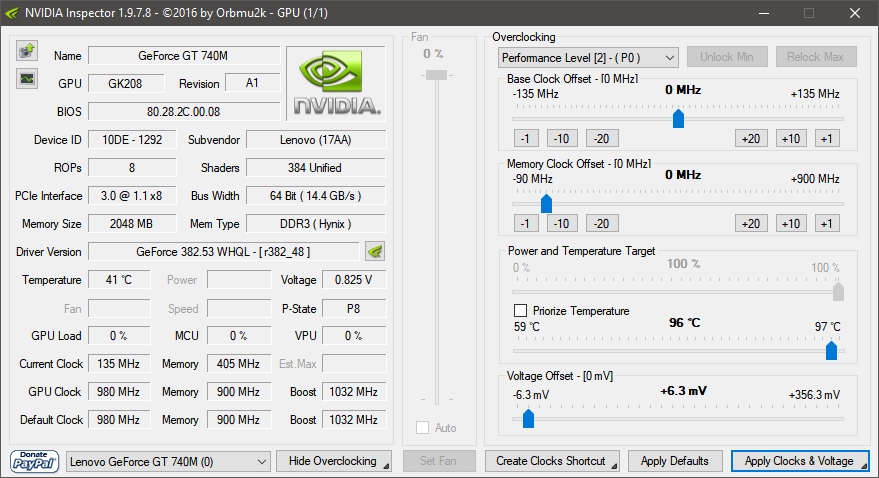Click the Revision value A1

(252, 83)
